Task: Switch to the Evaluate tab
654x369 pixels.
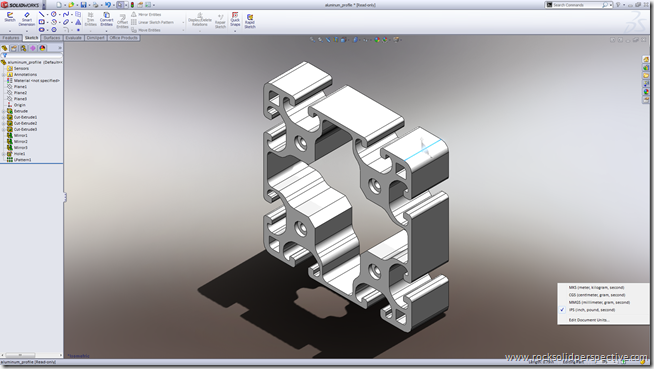Action: coord(73,38)
